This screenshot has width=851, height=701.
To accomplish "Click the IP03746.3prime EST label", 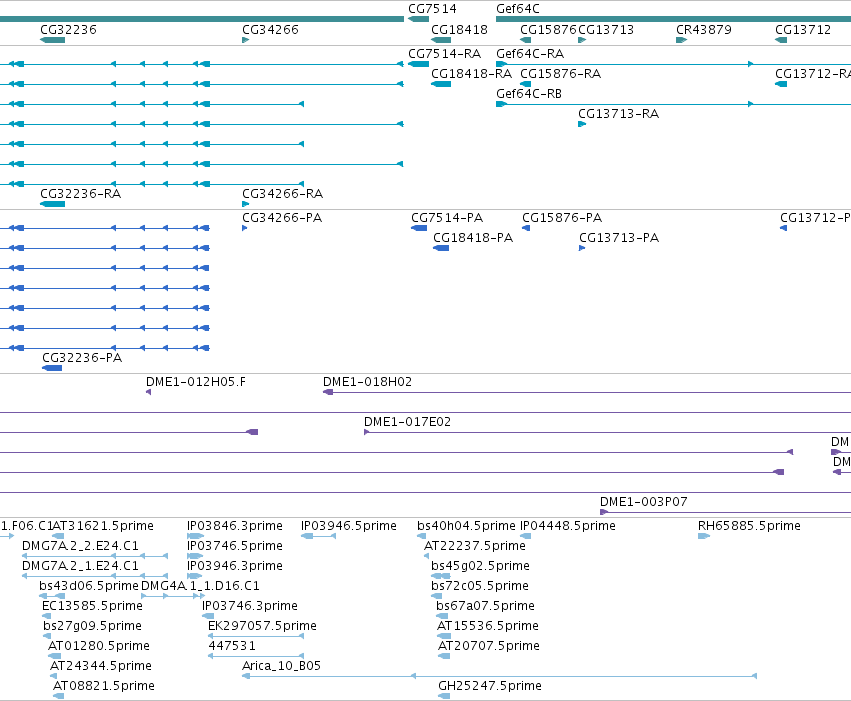I will point(250,606).
